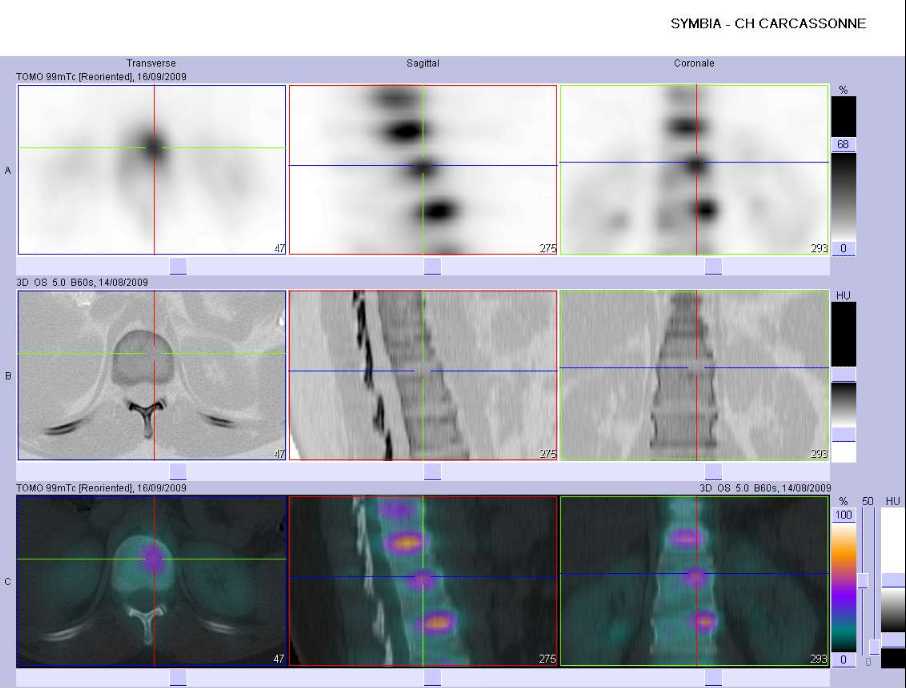Click the slice slider handle under row A transverse
Viewport: 906px width, 688px height.
click(x=178, y=266)
